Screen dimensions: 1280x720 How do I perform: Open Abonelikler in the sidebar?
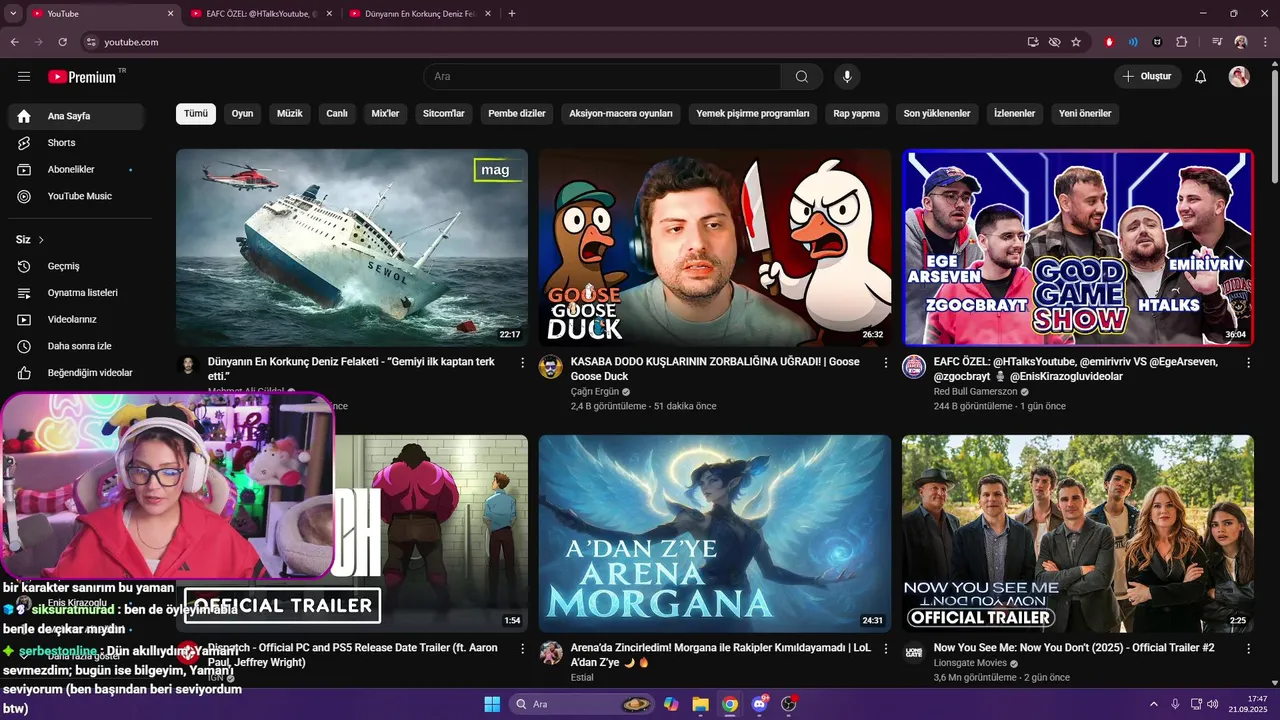pyautogui.click(x=76, y=170)
